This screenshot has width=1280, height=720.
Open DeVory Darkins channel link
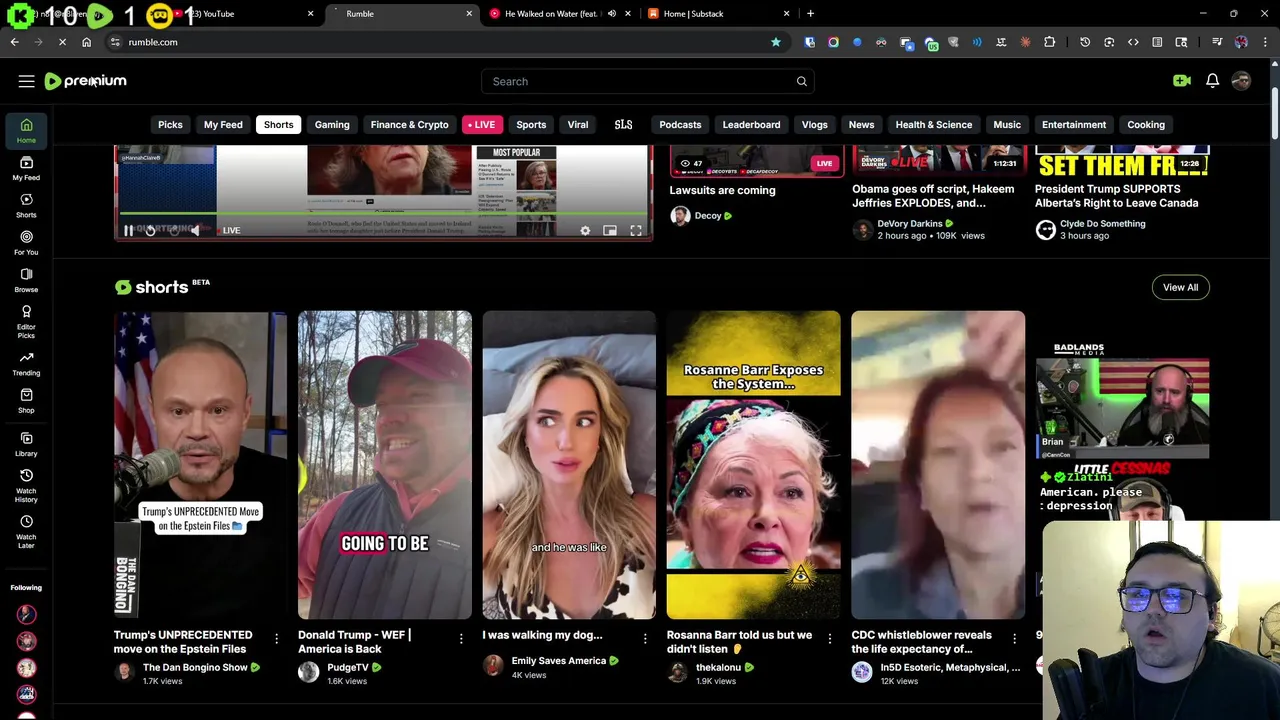tap(910, 224)
